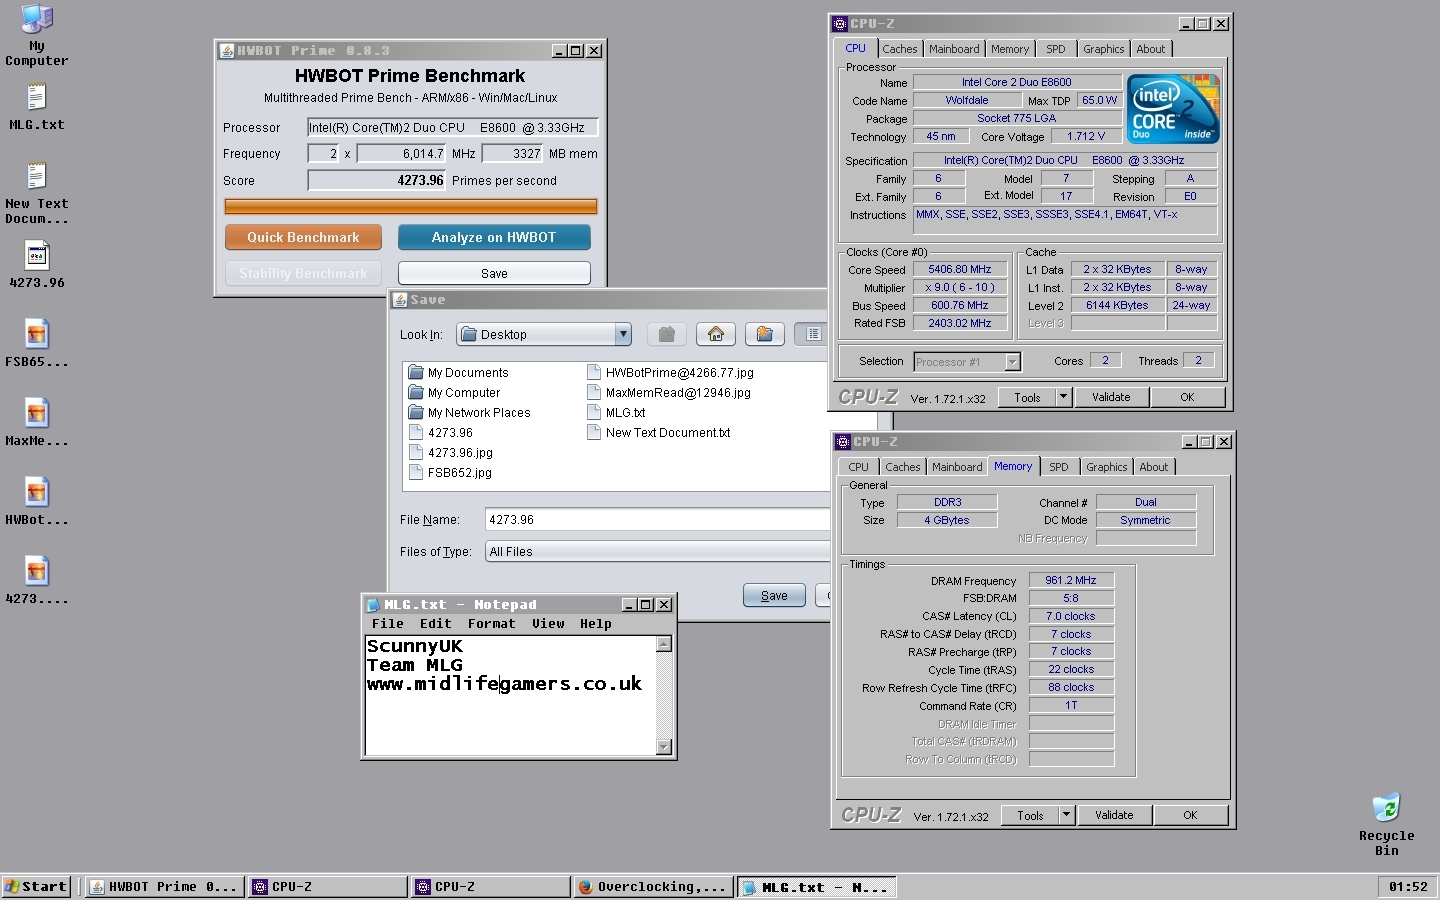Click Analyze on HWBOT button

tap(494, 237)
